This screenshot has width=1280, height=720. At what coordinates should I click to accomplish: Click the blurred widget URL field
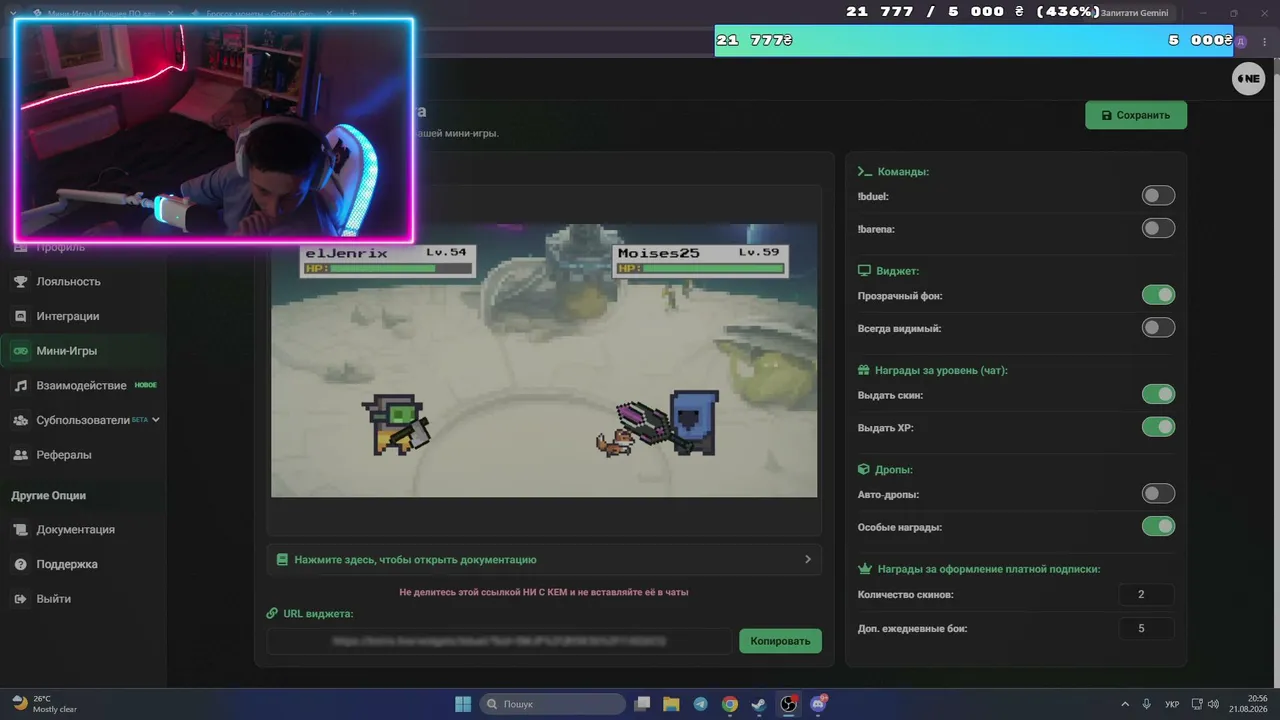point(499,641)
